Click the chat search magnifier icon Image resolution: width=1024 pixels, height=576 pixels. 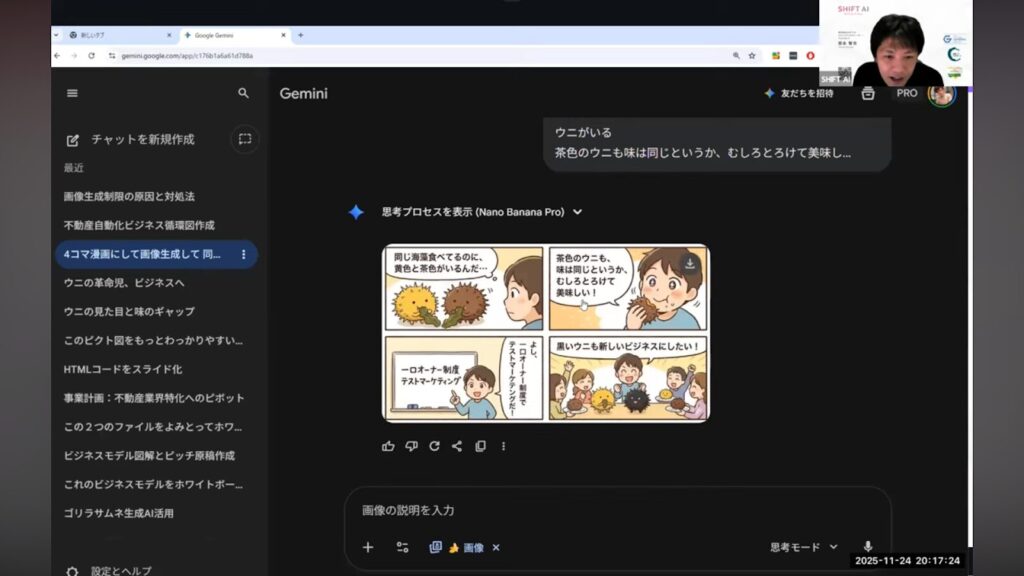[x=243, y=93]
